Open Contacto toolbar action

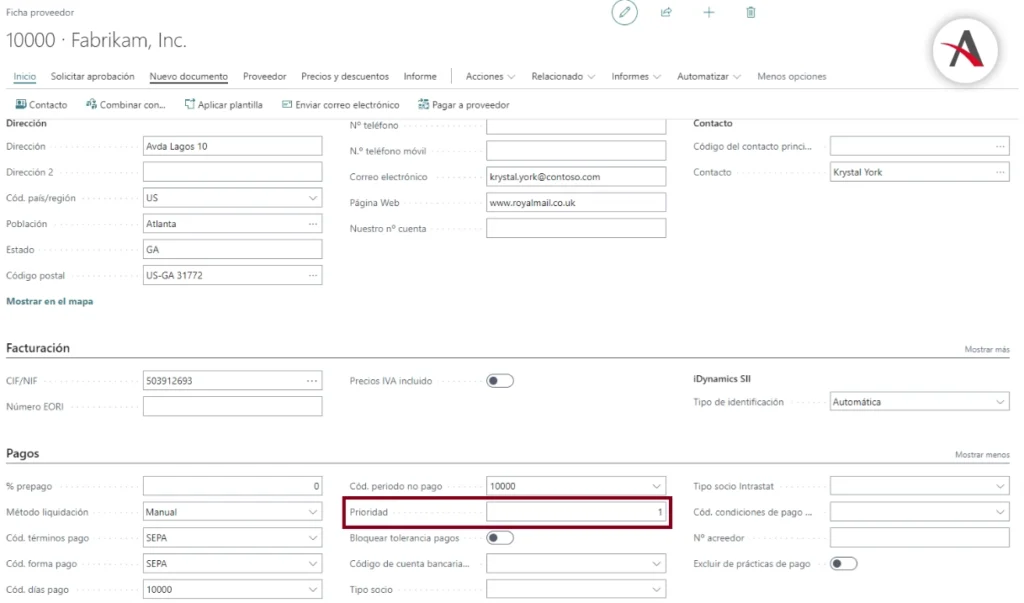pyautogui.click(x=41, y=105)
